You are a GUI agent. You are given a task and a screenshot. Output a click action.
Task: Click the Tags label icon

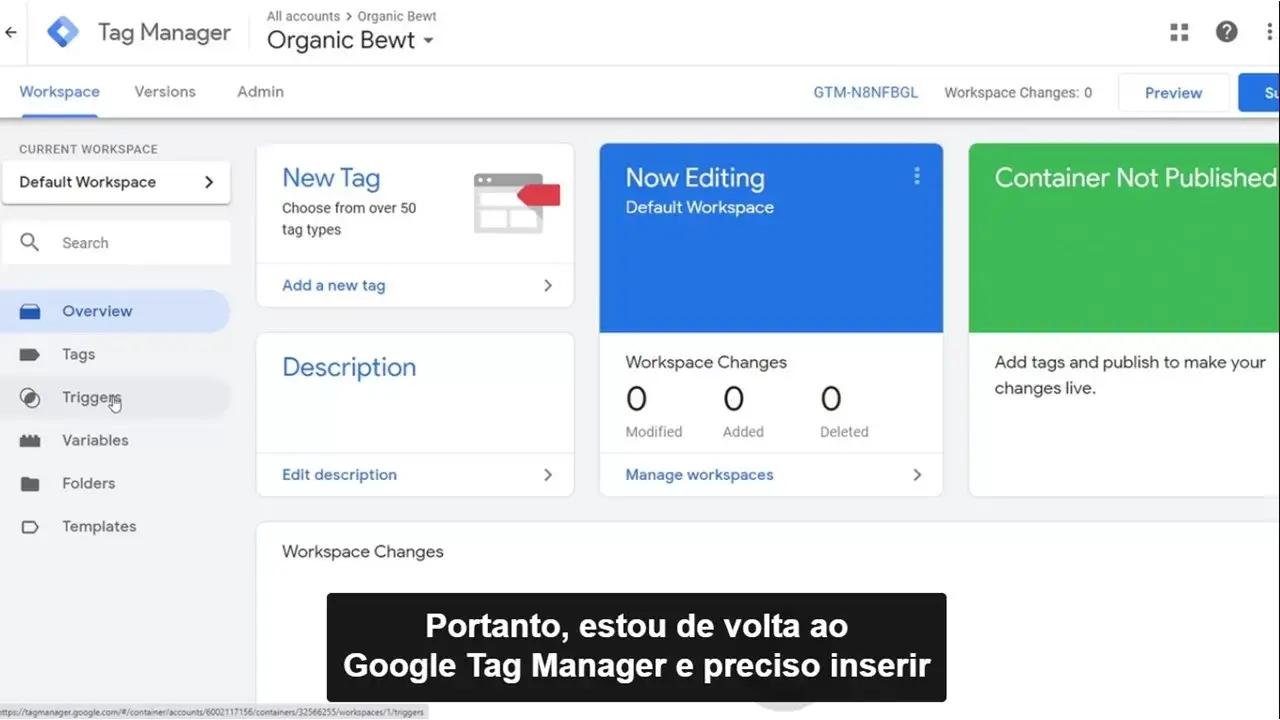click(x=30, y=354)
